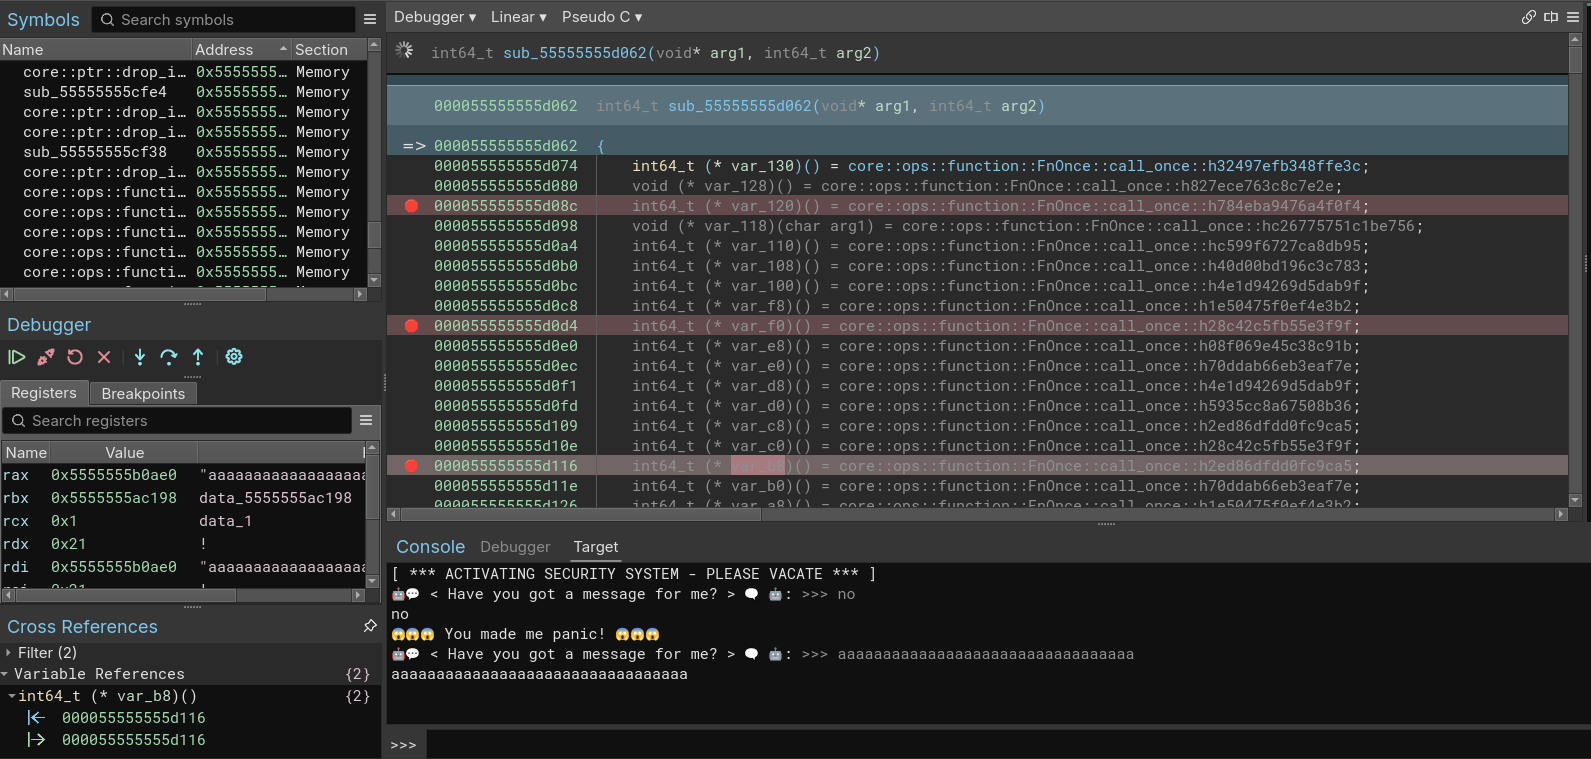
Task: Expand the Filter (2) section
Action: coord(9,653)
